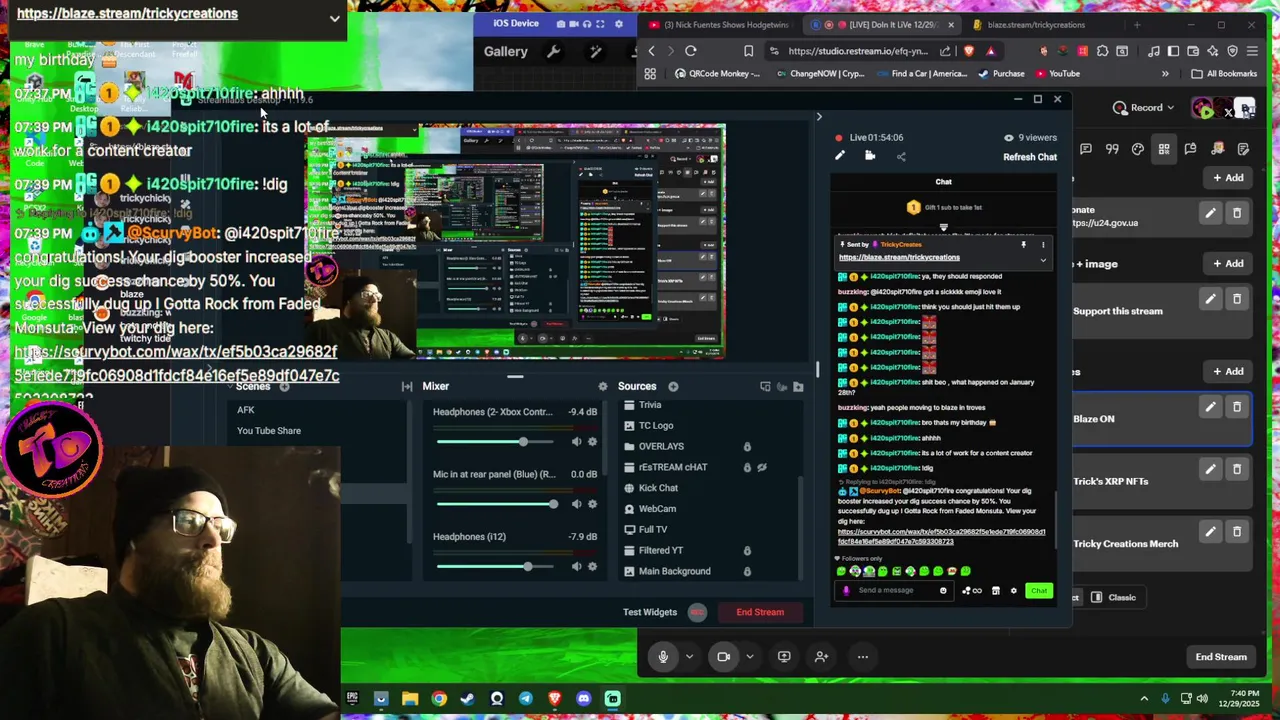Screen dimensions: 1280x720
Task: Show more bookmarks chevron
Action: coord(1165,74)
